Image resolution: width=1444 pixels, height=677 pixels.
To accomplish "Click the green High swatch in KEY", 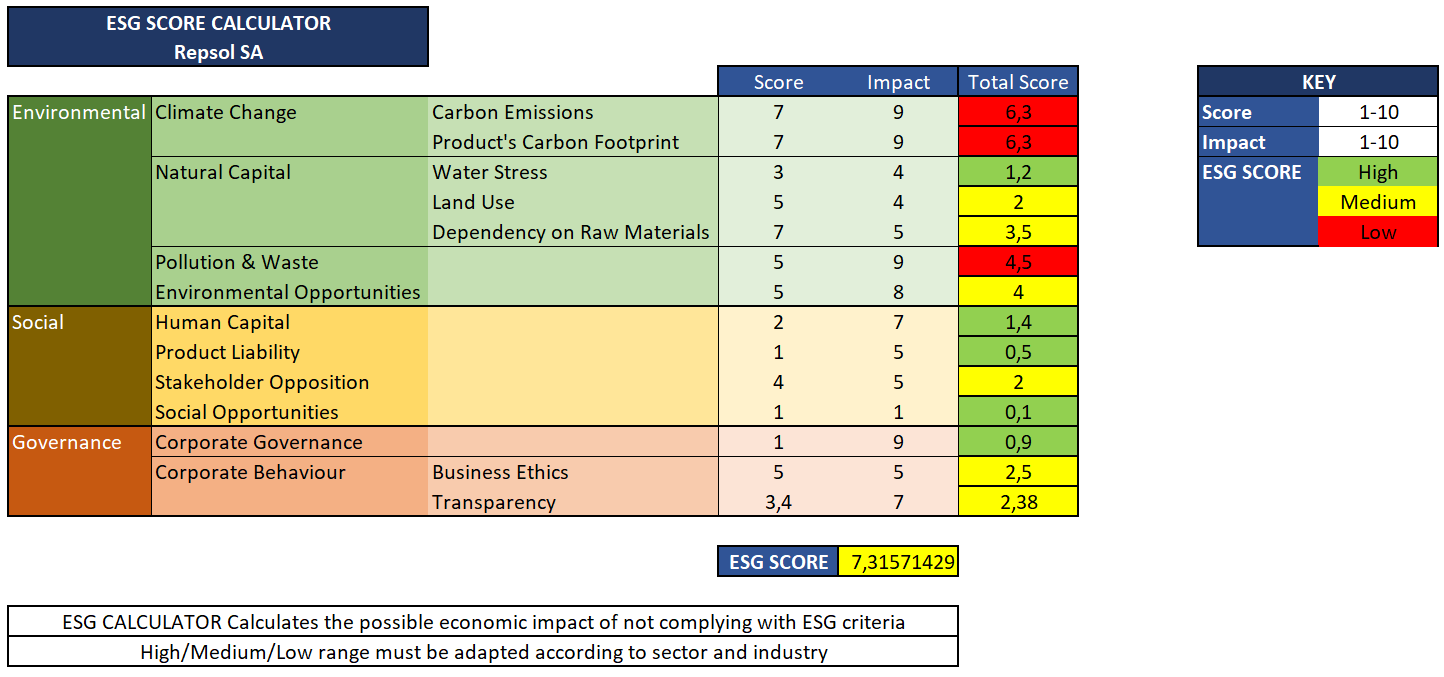I will tap(1377, 172).
